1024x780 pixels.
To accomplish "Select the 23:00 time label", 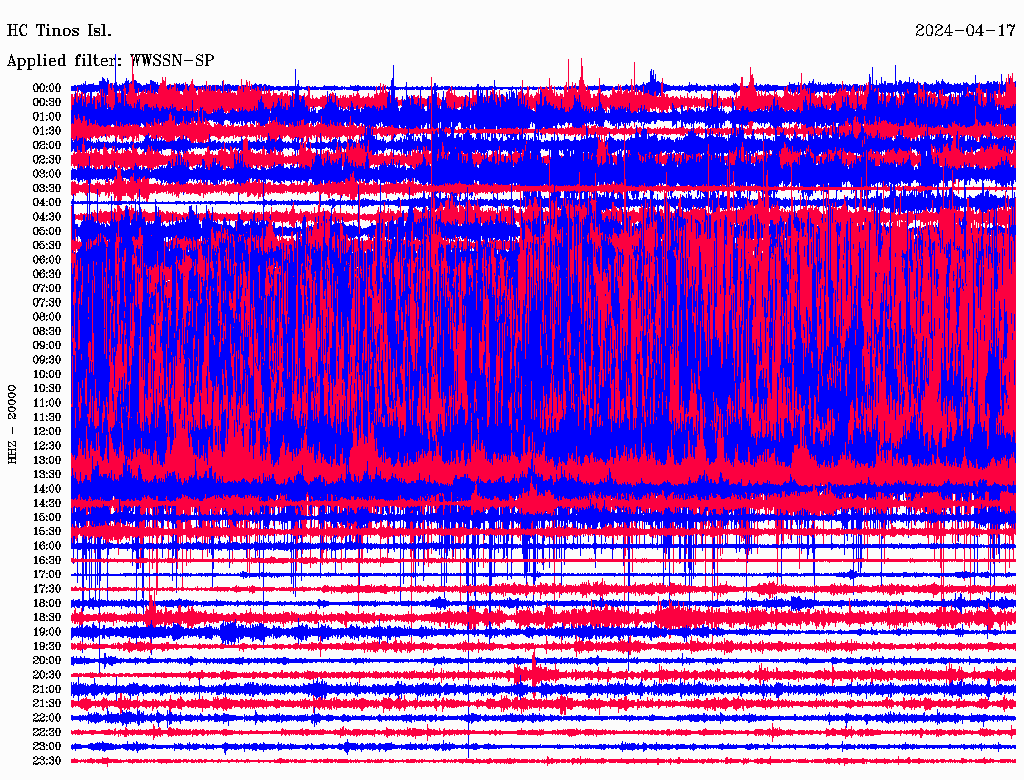I will click(x=47, y=747).
